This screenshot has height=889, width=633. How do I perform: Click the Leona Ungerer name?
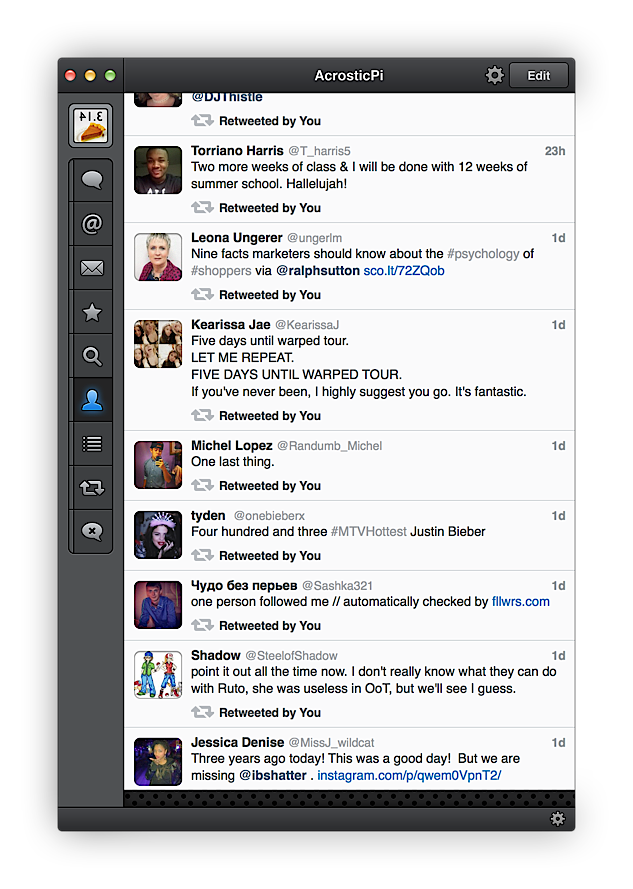coord(237,237)
